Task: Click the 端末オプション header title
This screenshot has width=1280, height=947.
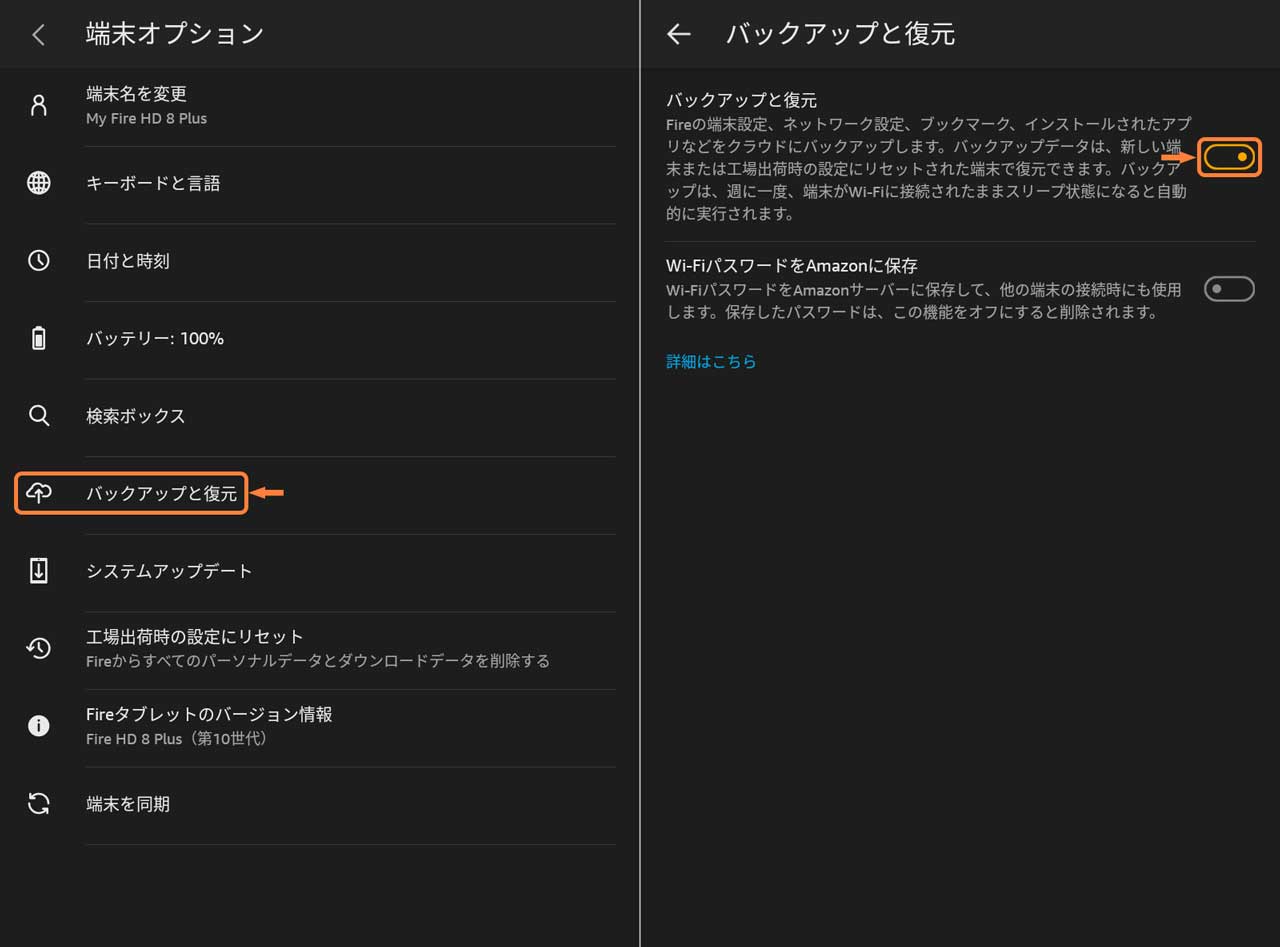Action: pos(175,34)
